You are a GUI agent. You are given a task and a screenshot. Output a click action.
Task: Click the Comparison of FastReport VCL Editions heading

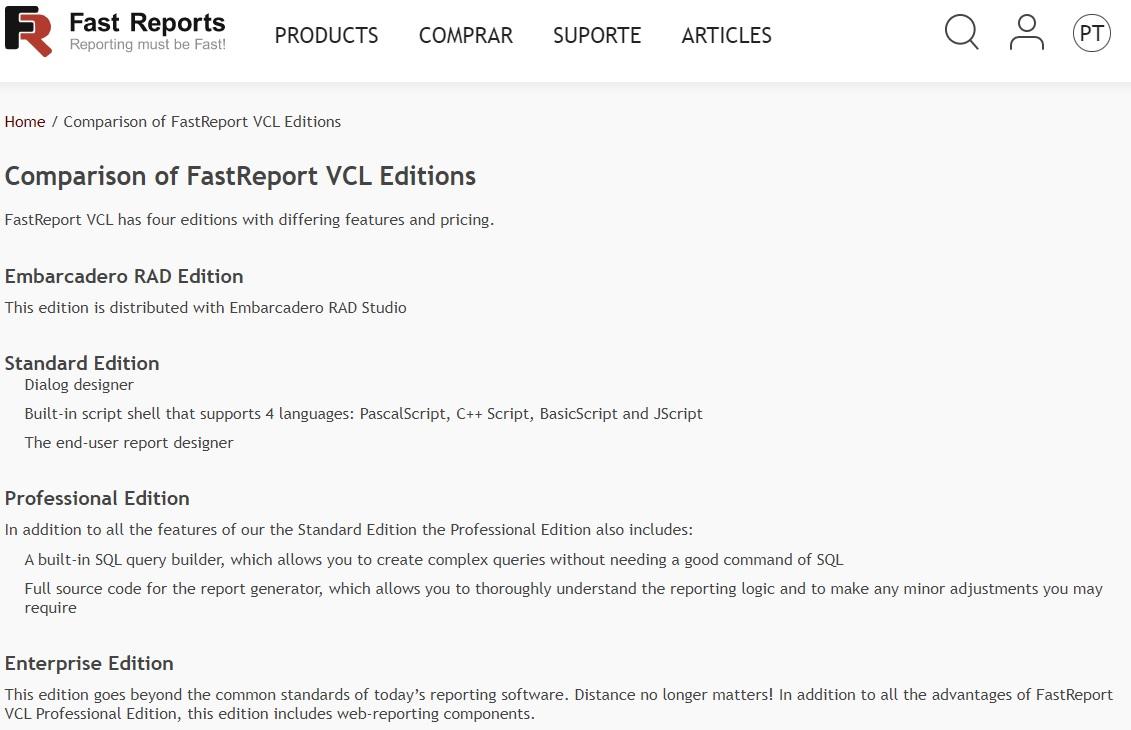pos(240,176)
